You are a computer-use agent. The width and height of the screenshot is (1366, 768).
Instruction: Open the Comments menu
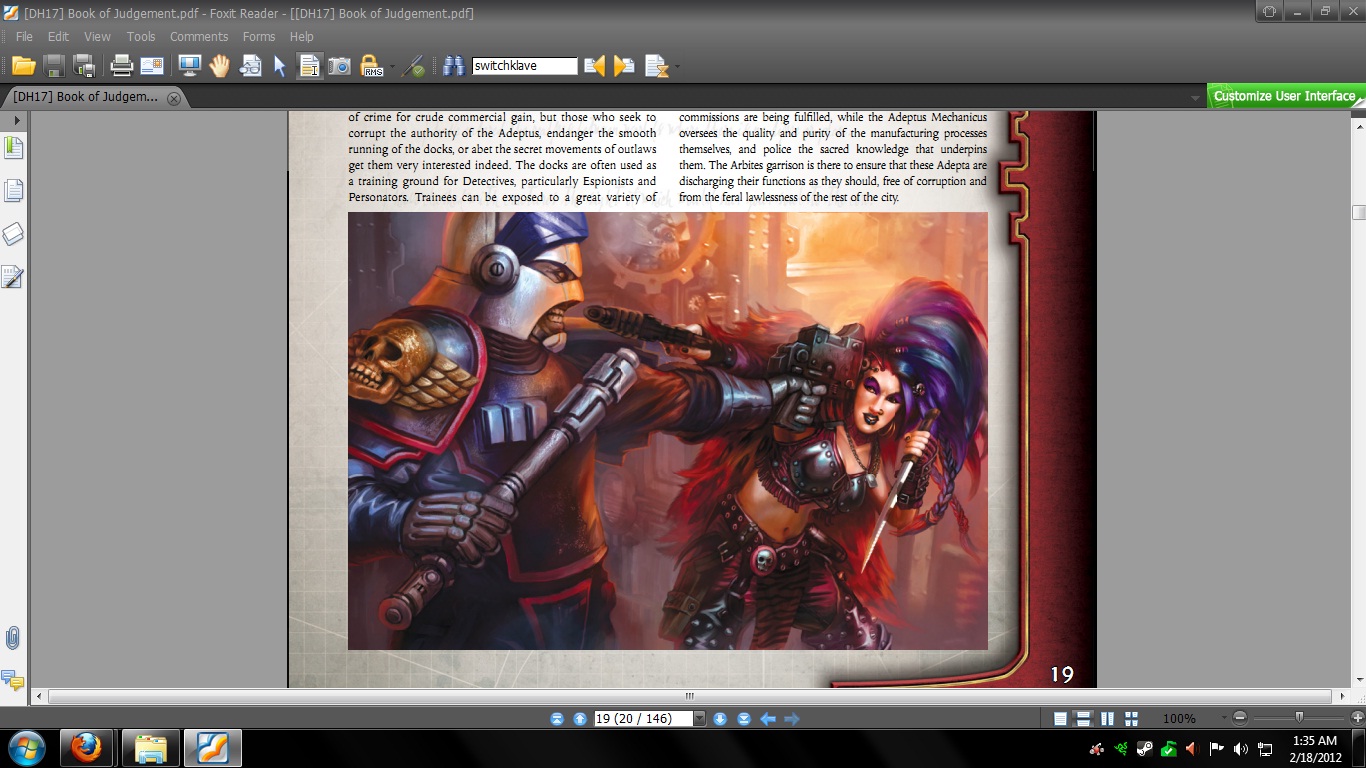[199, 37]
